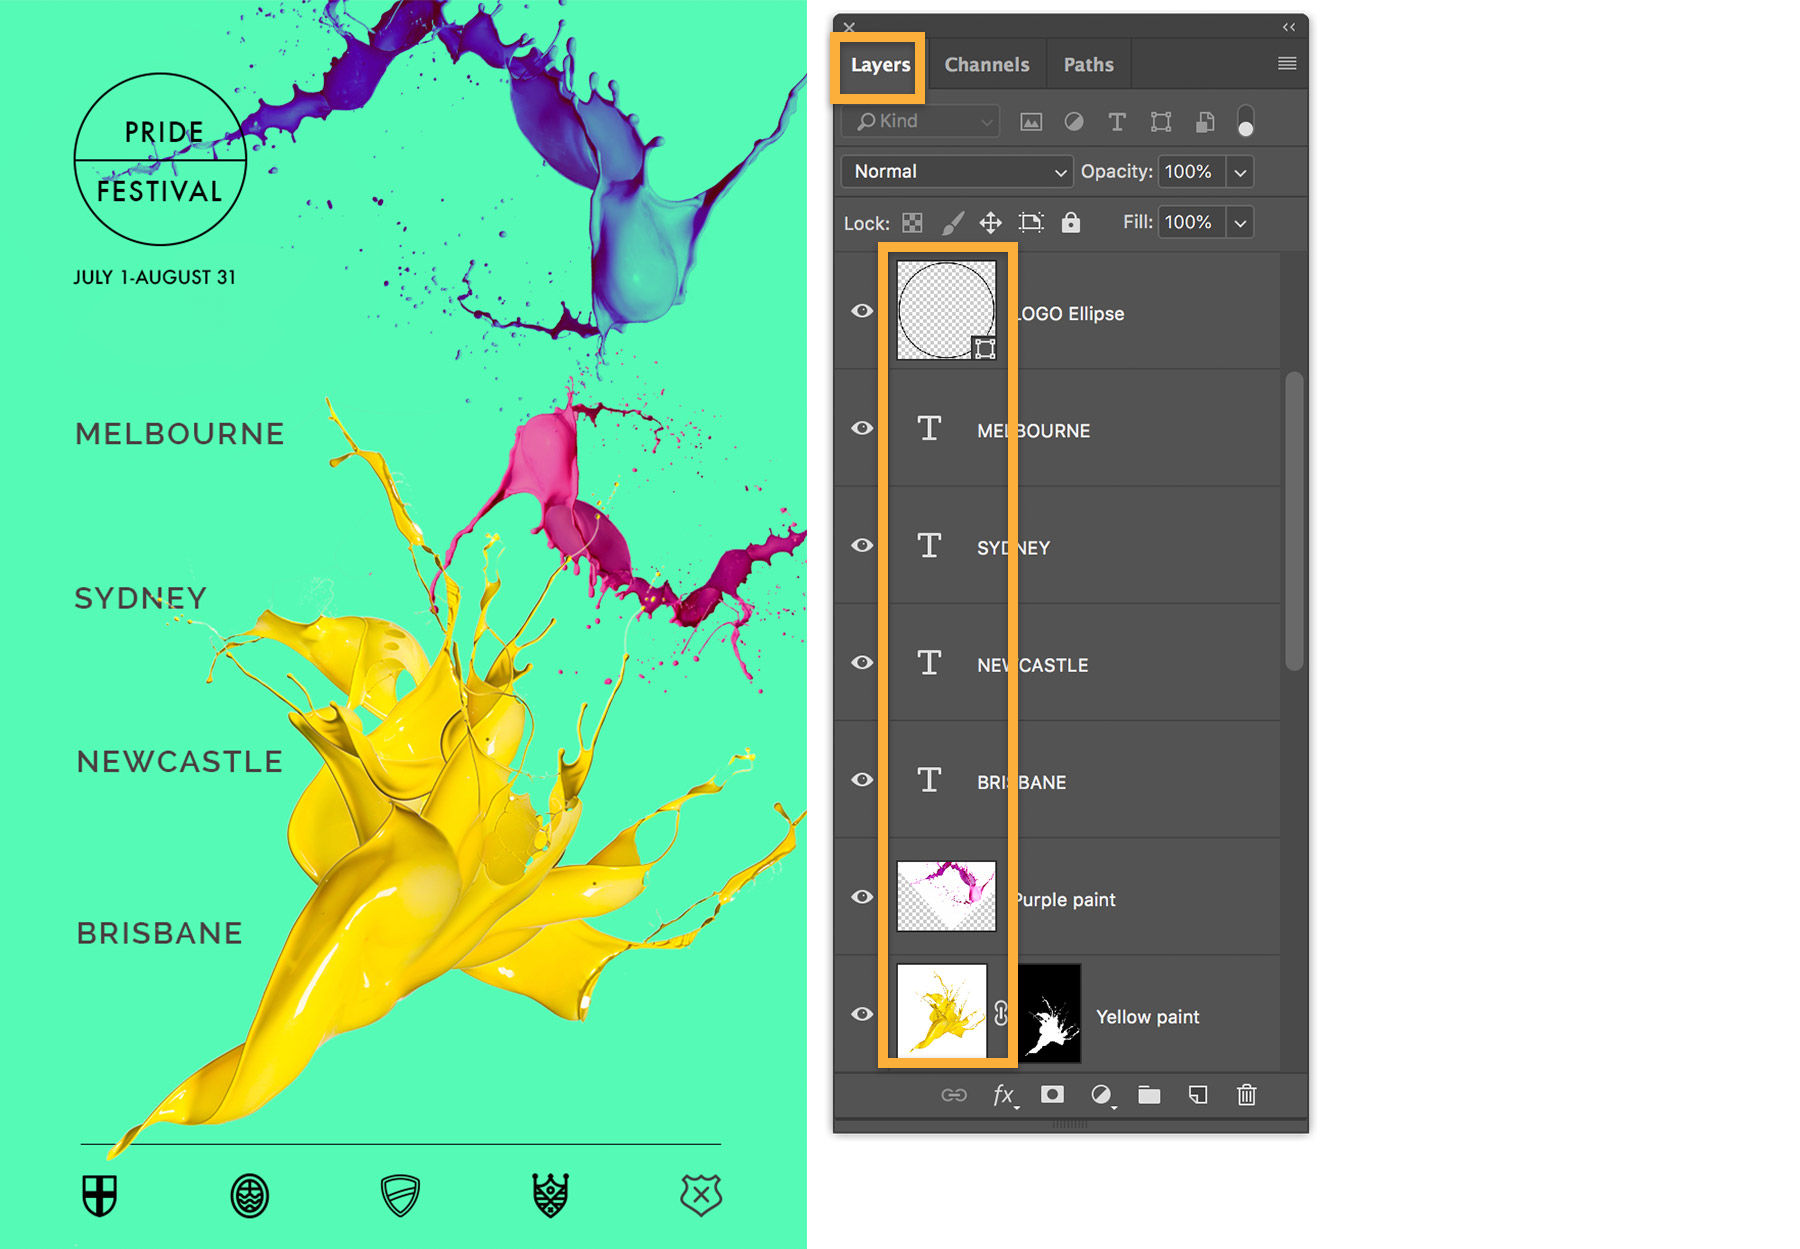Create a new group folder
The width and height of the screenshot is (1800, 1249).
pyautogui.click(x=1148, y=1094)
